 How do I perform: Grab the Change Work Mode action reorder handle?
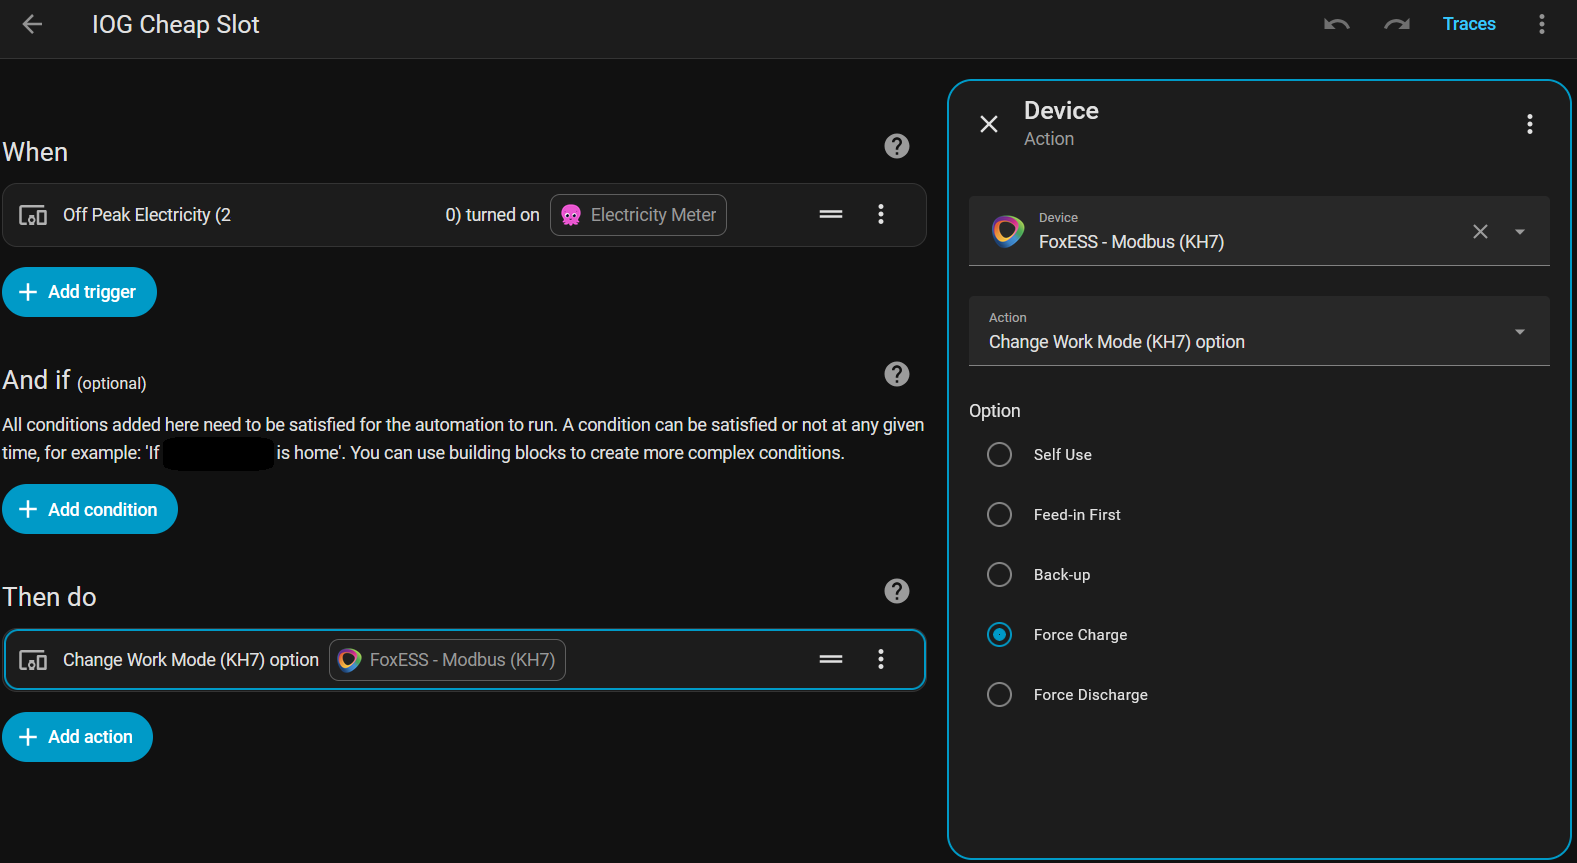831,659
